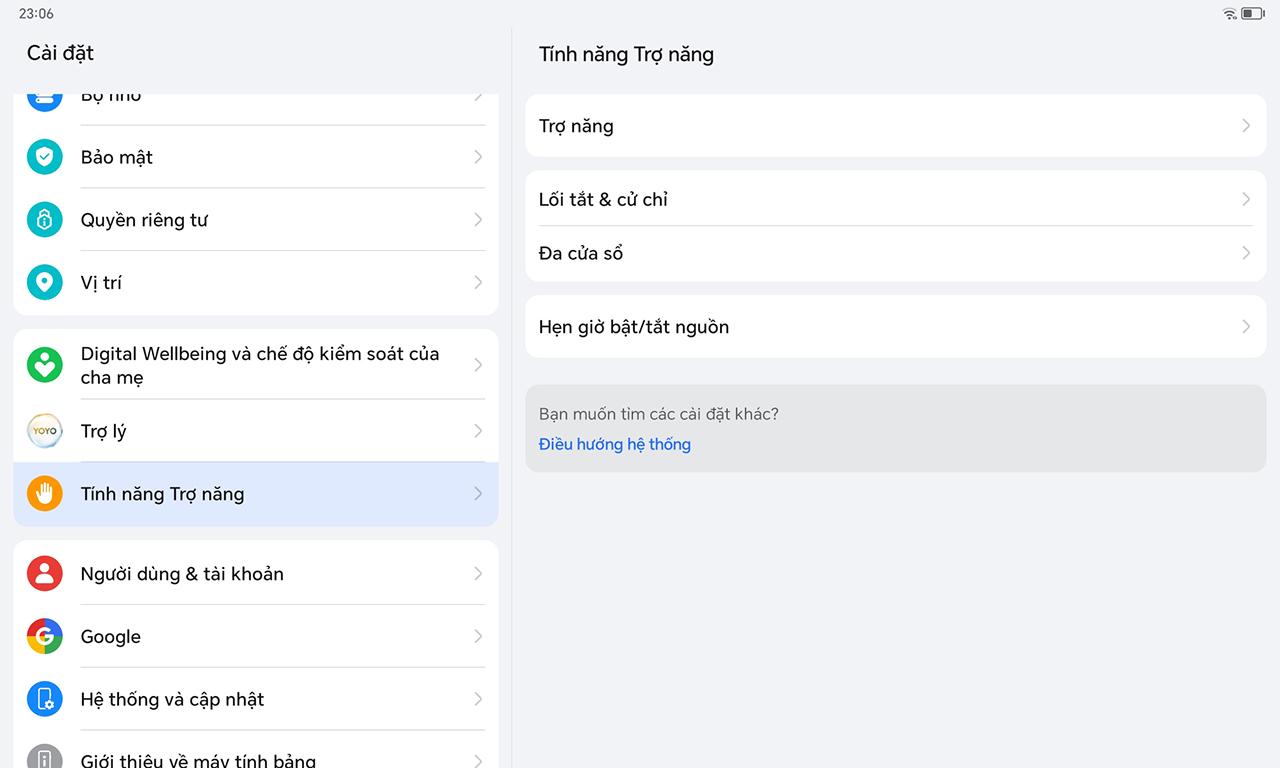
Task: Tap the Google logo icon
Action: (44, 637)
